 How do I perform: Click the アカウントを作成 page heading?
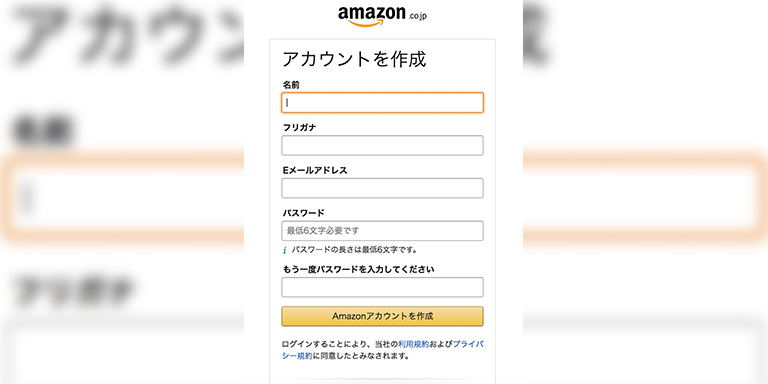(354, 59)
